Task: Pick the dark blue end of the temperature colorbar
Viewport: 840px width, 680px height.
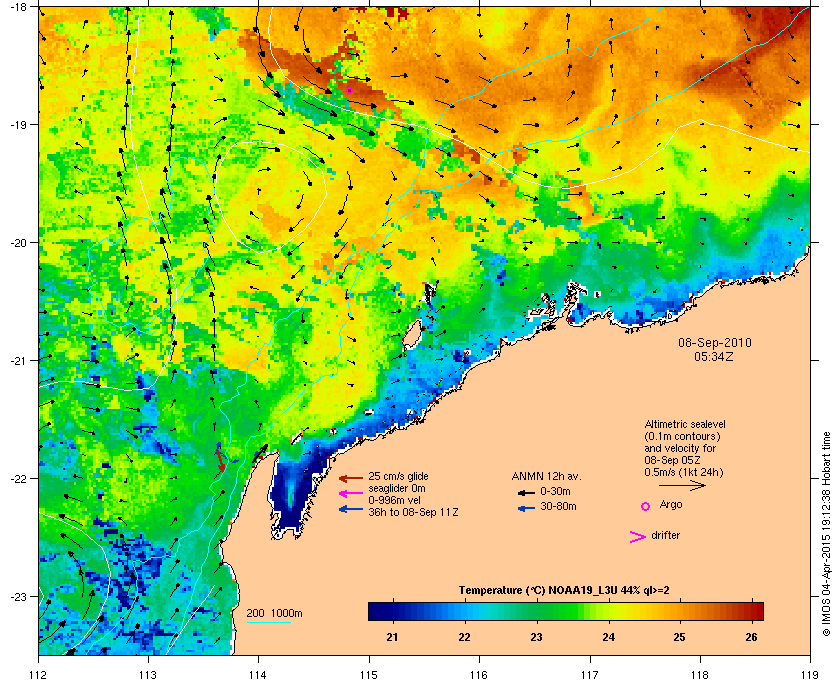Action: 375,611
